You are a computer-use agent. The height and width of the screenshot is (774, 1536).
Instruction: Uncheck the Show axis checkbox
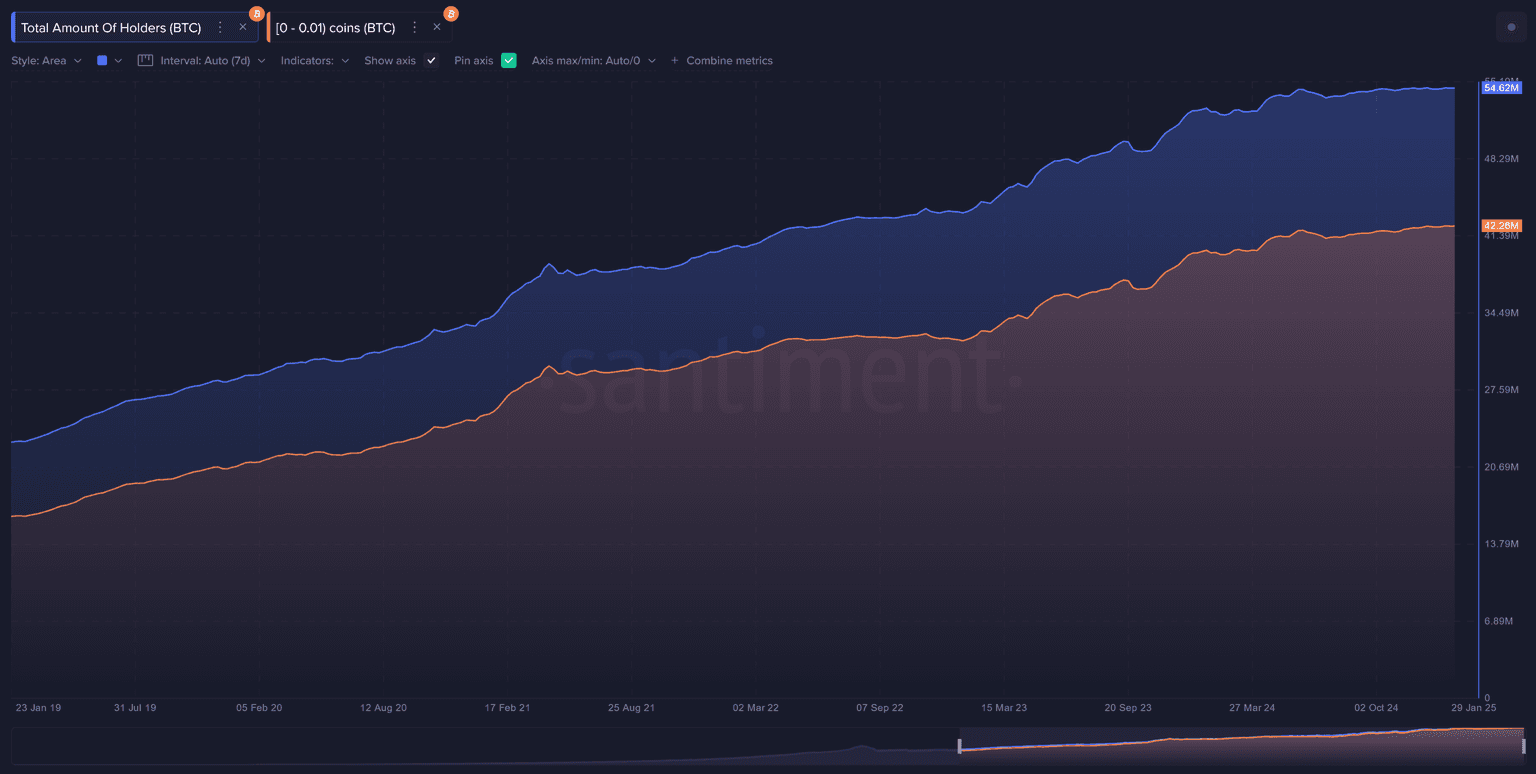(431, 61)
